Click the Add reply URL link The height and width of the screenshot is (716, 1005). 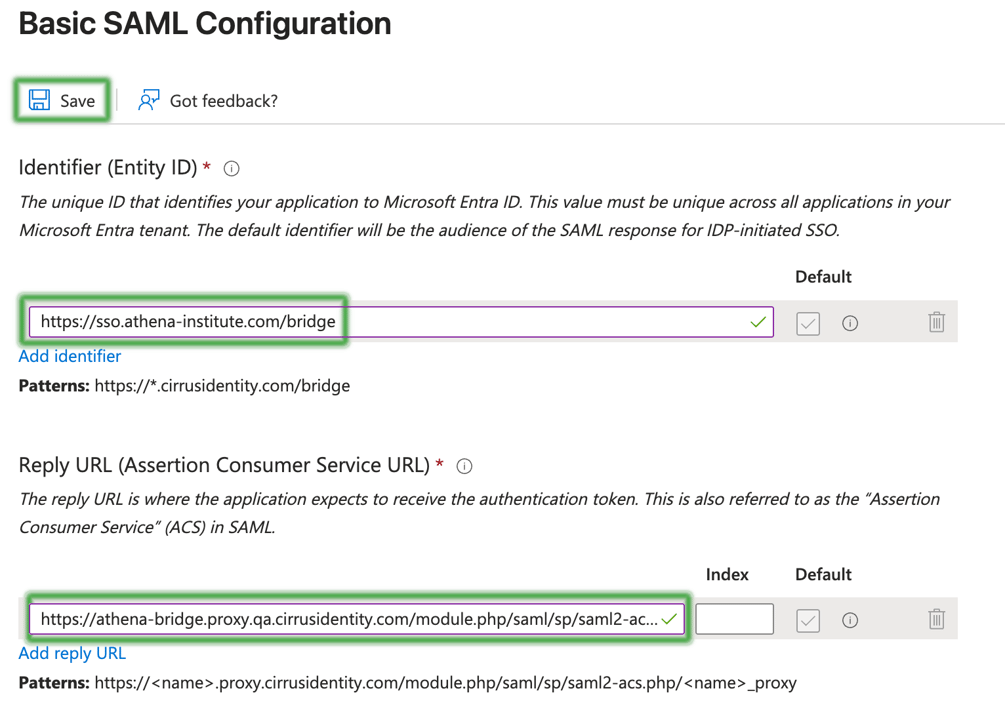[72, 653]
